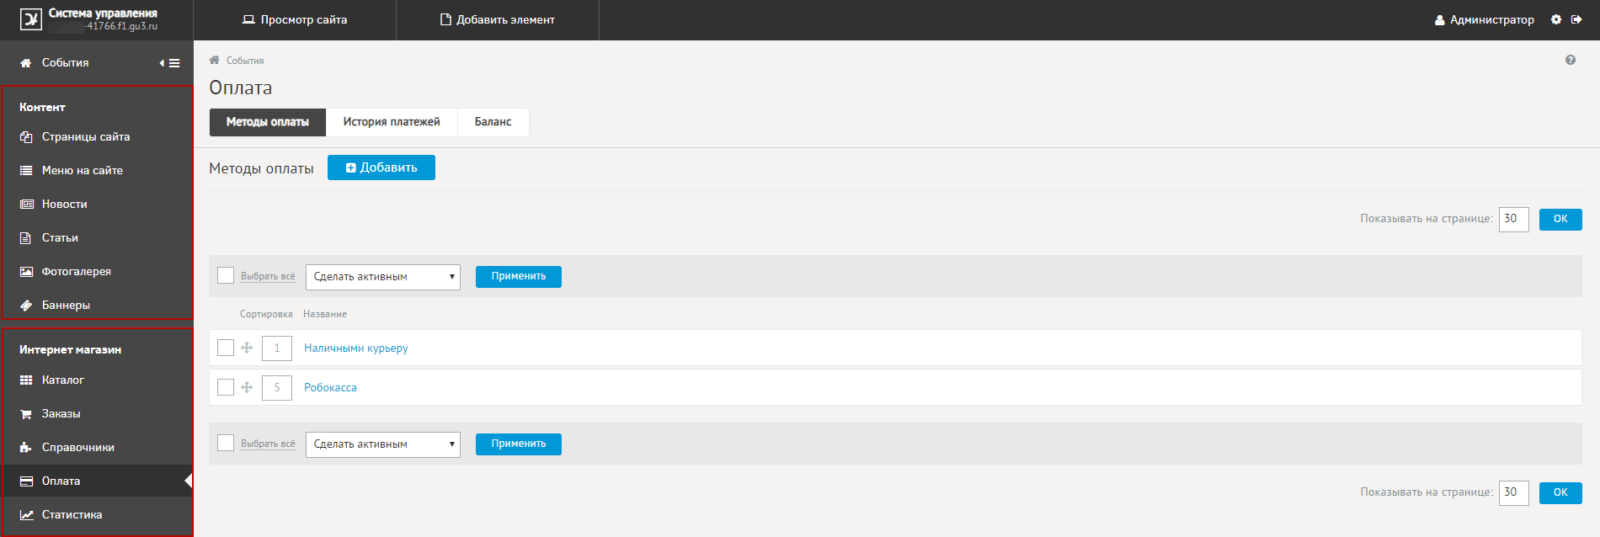Open Просмотр сайта in the top bar
This screenshot has height=537, width=1600.
point(295,20)
